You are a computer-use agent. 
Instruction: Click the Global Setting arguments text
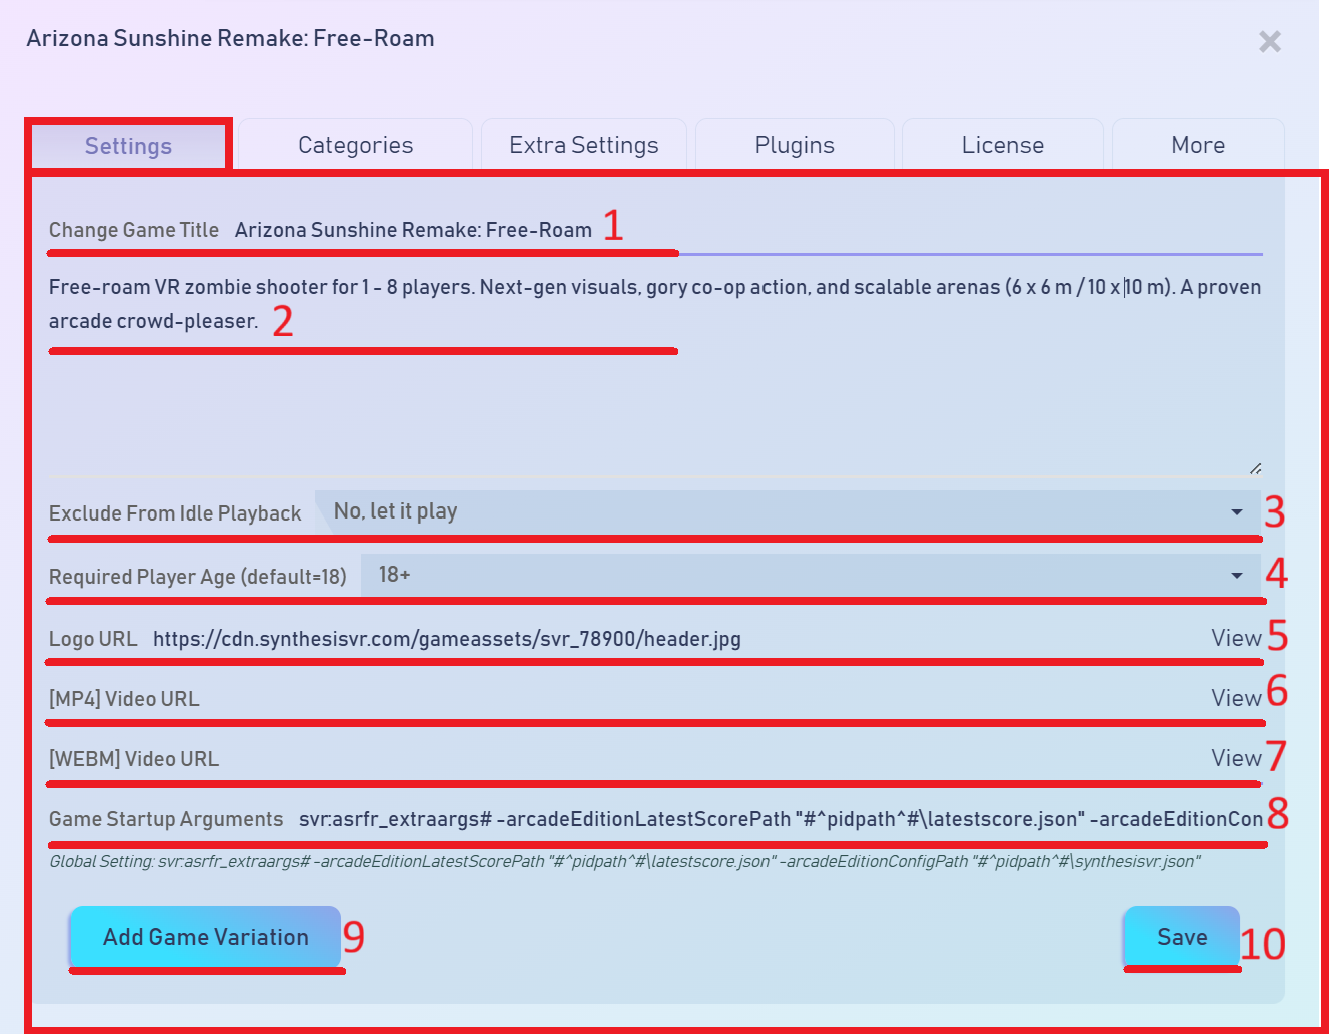(625, 861)
